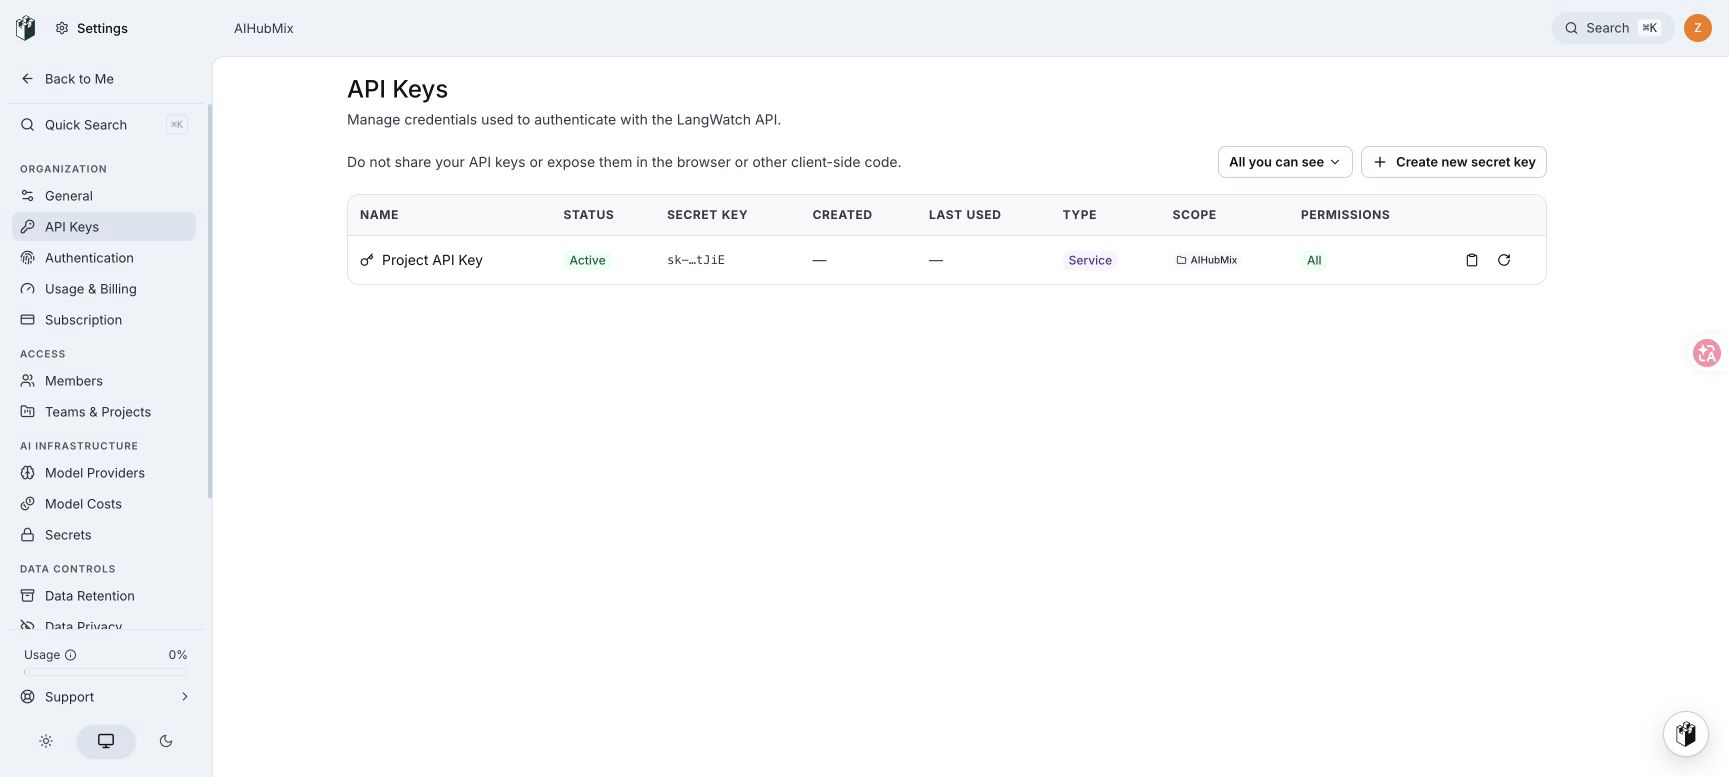Click the SECRET KEY column header
The height and width of the screenshot is (777, 1729).
click(707, 215)
